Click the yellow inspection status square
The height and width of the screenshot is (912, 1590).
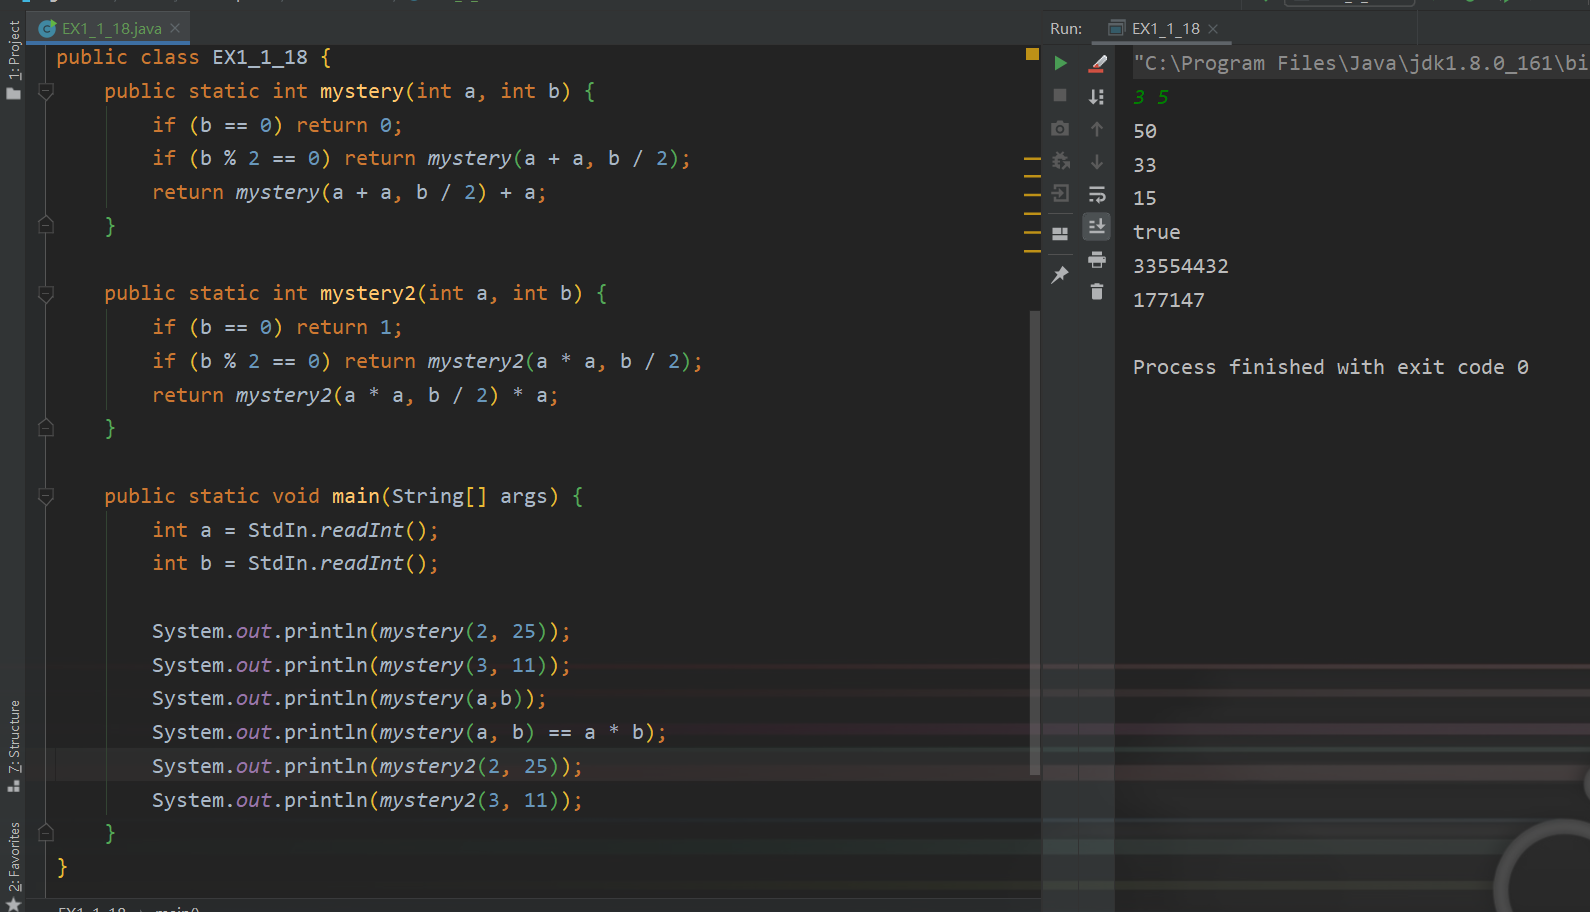(x=1032, y=54)
